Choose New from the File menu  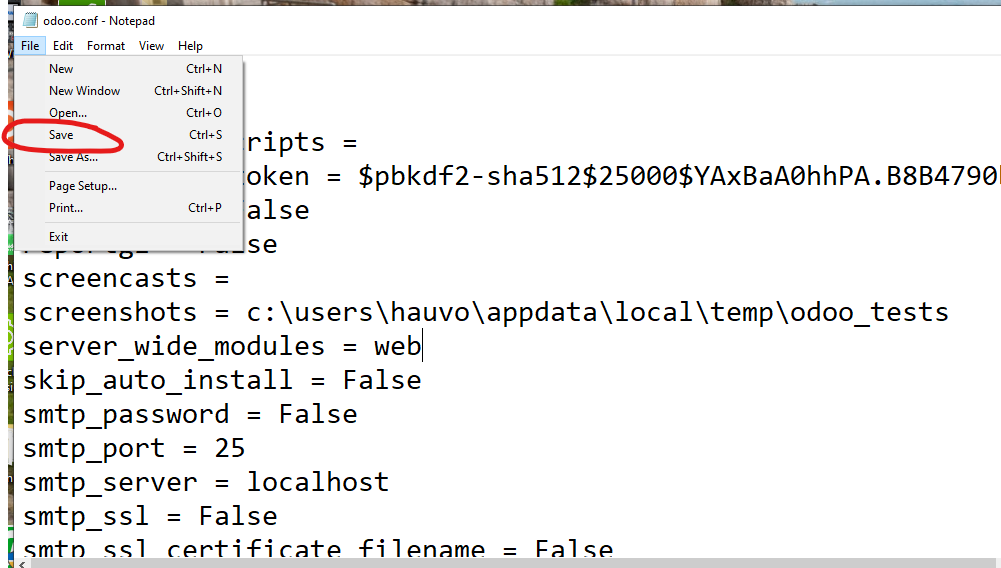click(61, 69)
